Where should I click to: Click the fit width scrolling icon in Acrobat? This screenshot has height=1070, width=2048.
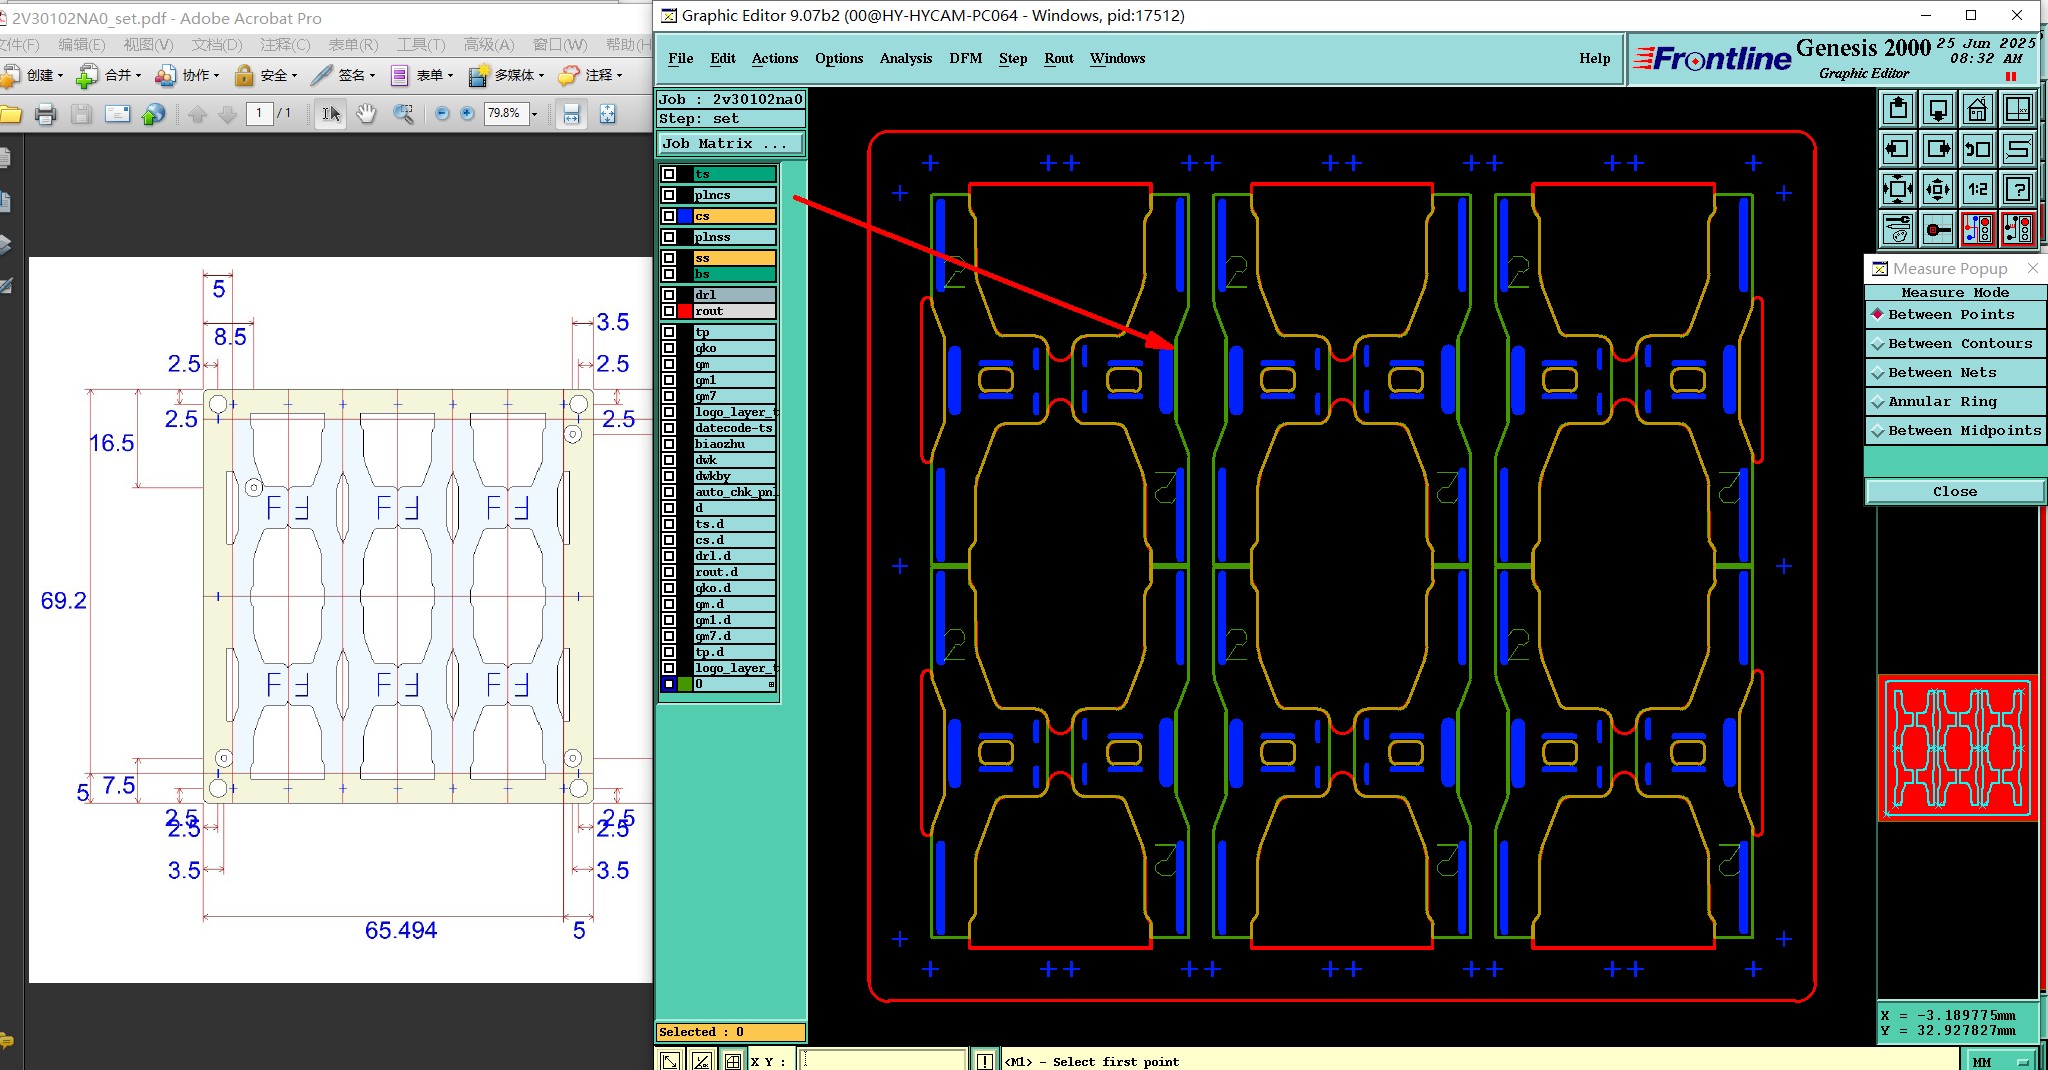(x=571, y=114)
